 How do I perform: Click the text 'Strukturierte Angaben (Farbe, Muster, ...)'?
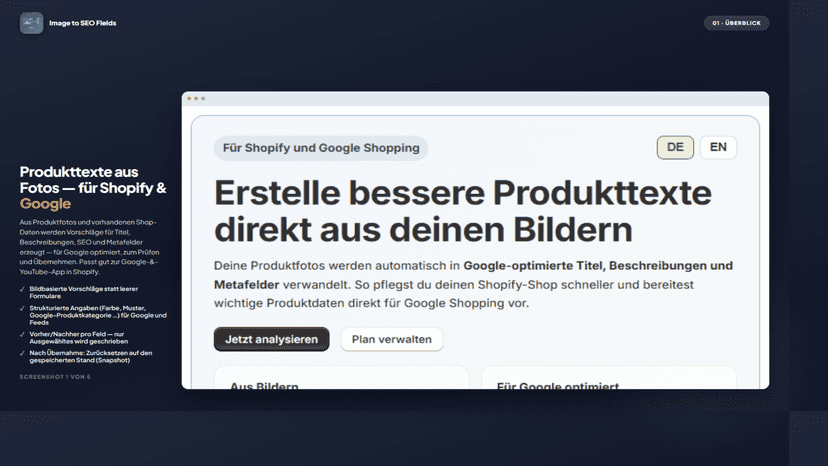[98, 315]
